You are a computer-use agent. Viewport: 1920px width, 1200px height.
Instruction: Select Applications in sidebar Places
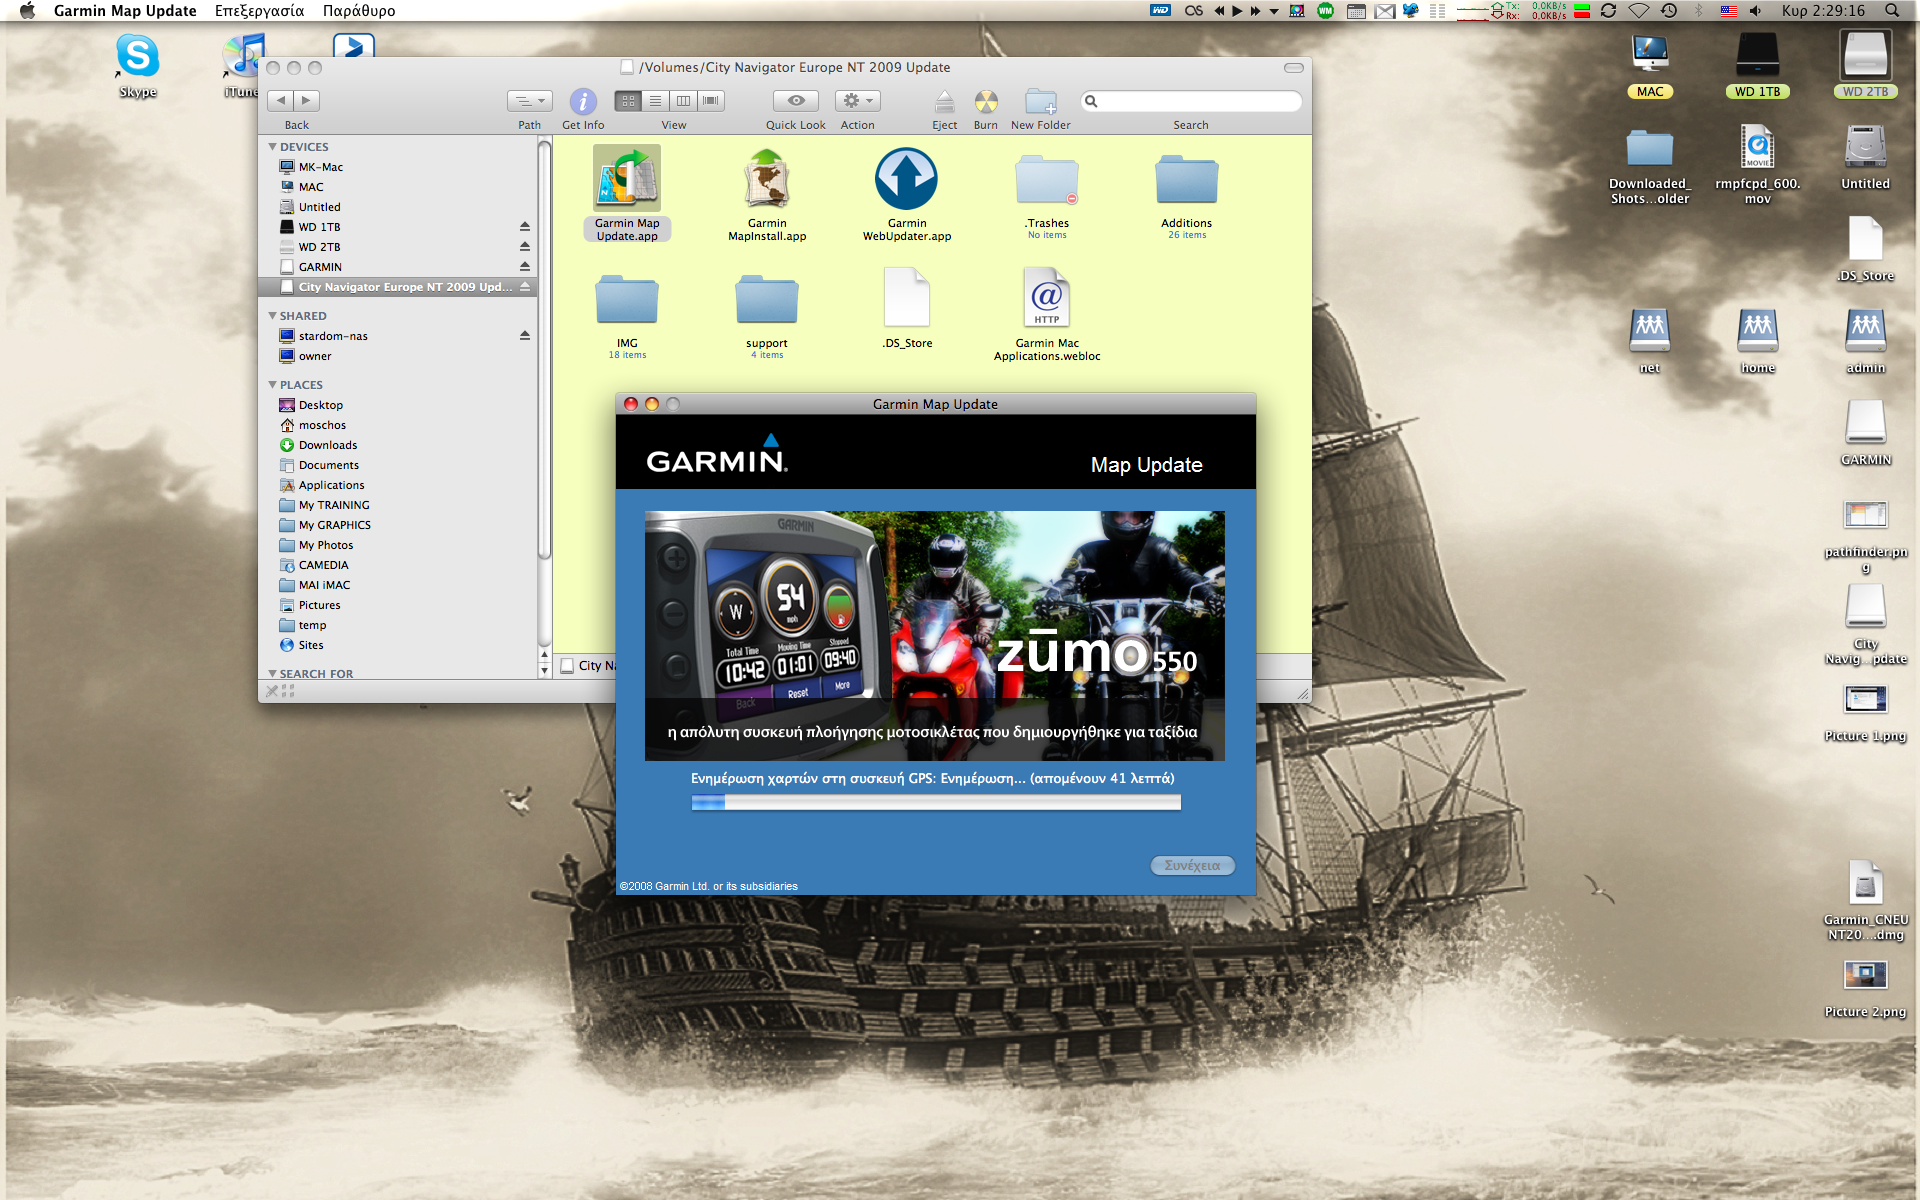pos(398,485)
